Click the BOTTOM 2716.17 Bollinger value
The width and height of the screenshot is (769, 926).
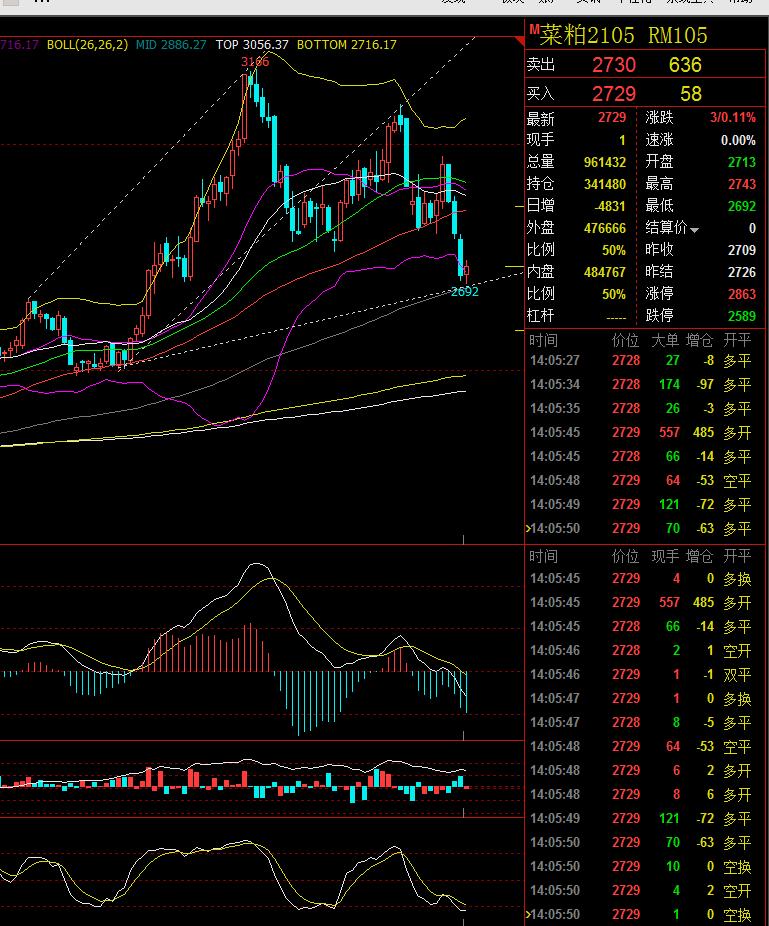[x=347, y=44]
